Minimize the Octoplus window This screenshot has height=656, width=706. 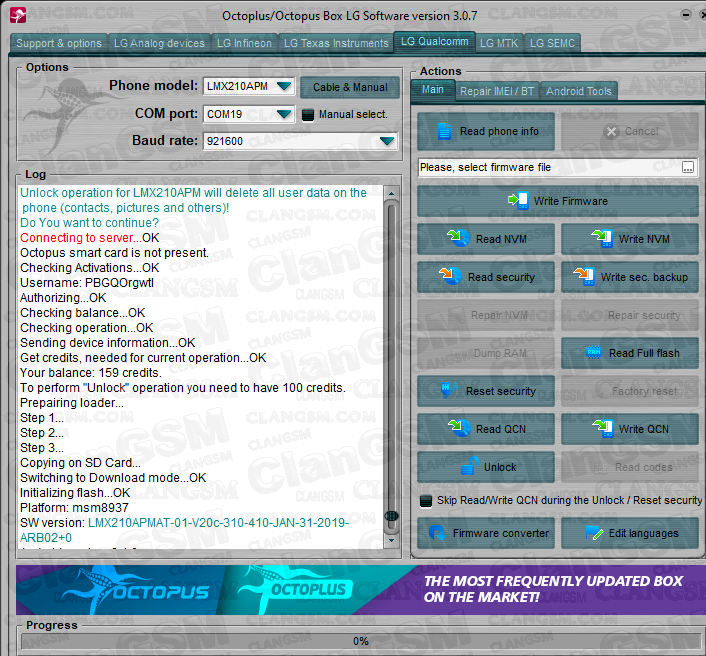[x=686, y=15]
